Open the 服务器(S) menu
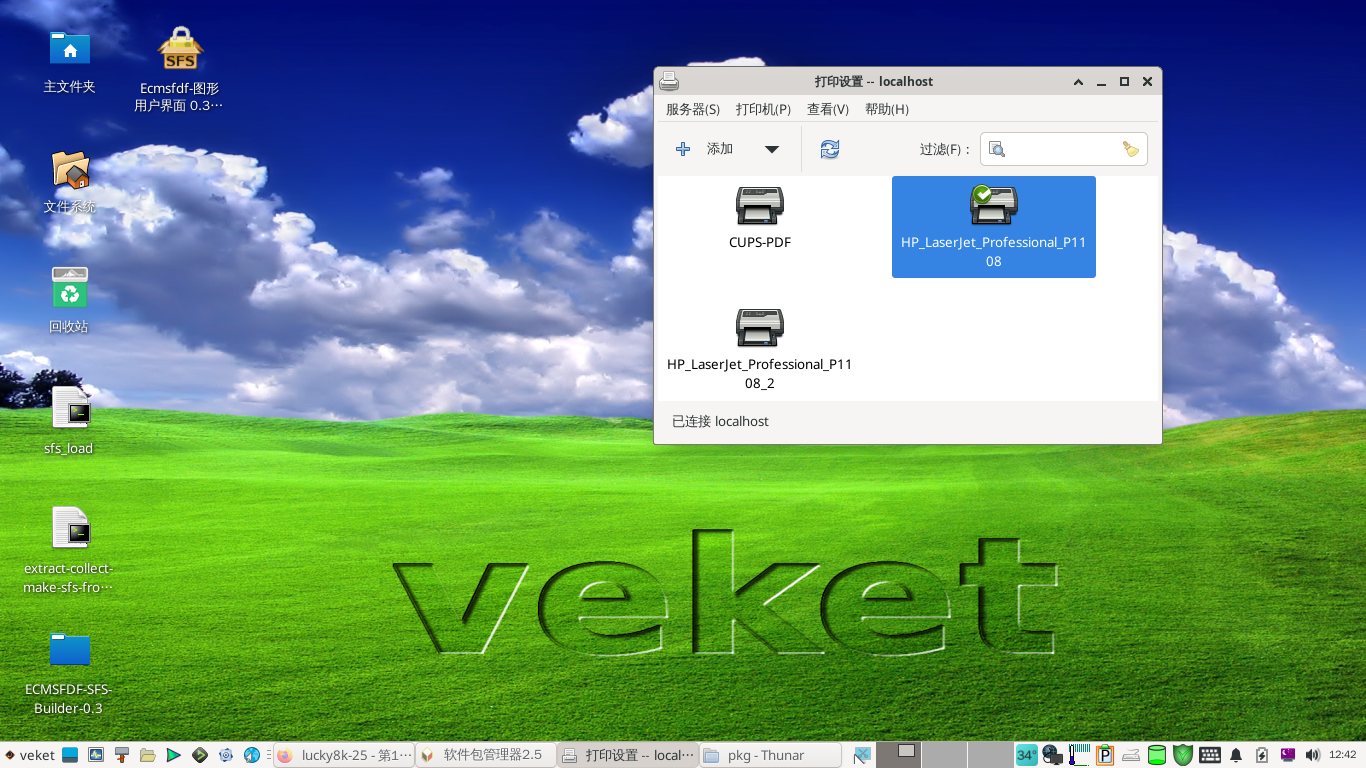Viewport: 1366px width, 768px height. 693,109
